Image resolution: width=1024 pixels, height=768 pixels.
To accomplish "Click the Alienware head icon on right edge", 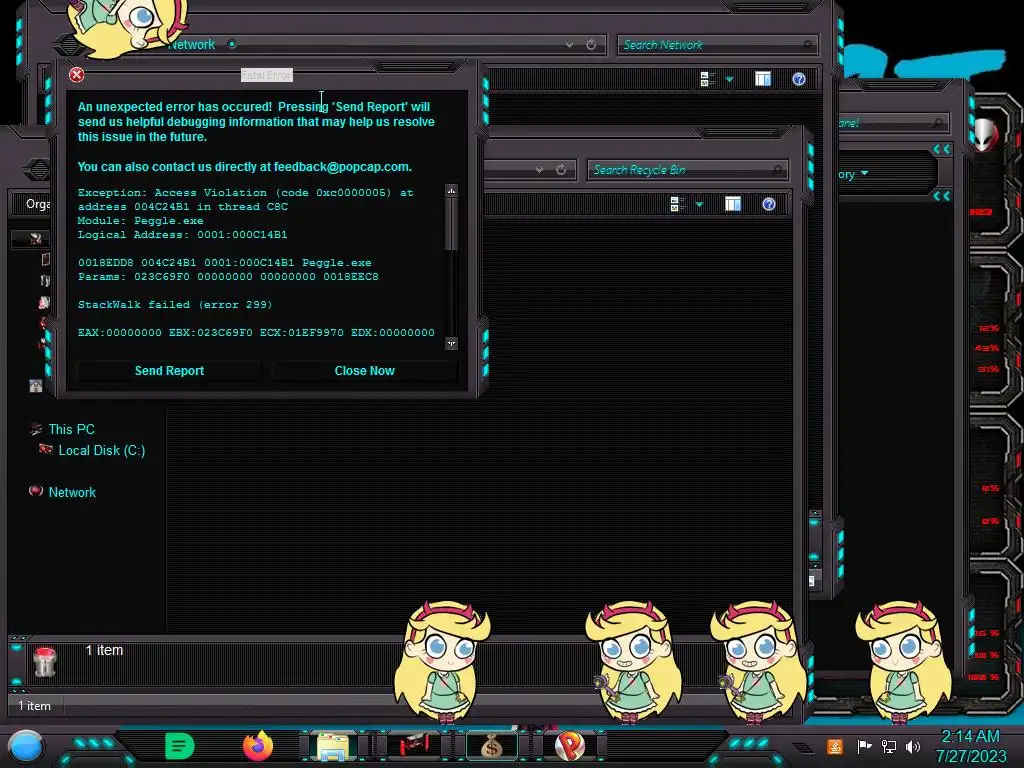I will point(985,135).
